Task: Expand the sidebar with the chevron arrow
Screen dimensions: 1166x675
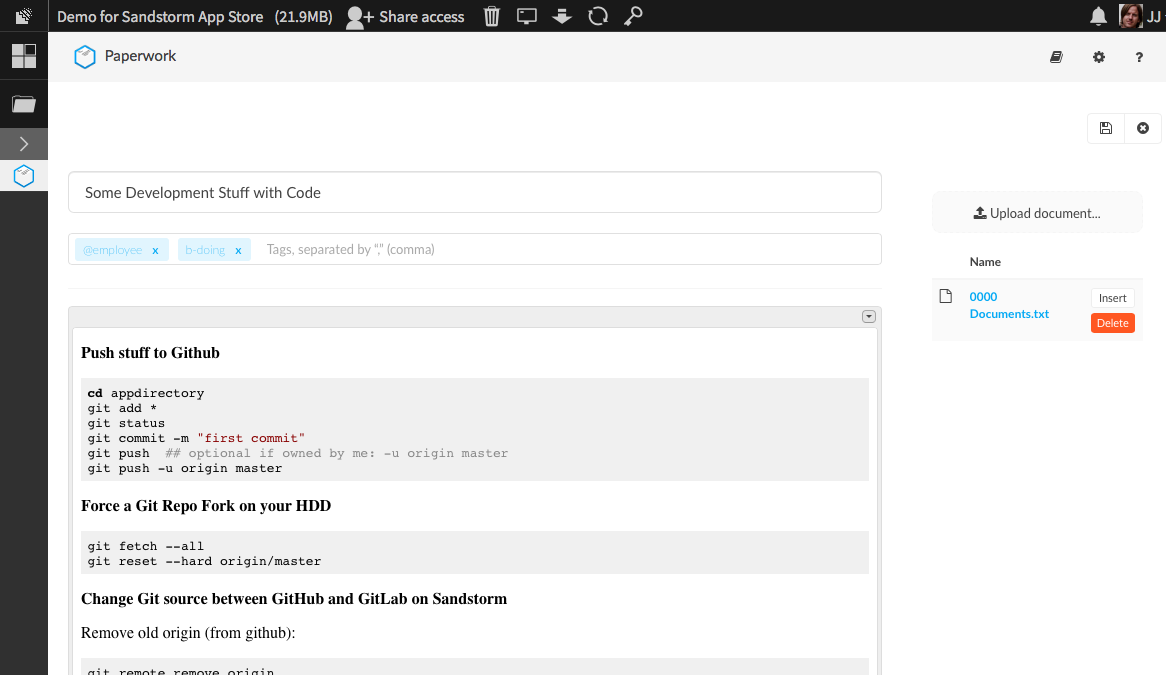Action: pos(24,143)
